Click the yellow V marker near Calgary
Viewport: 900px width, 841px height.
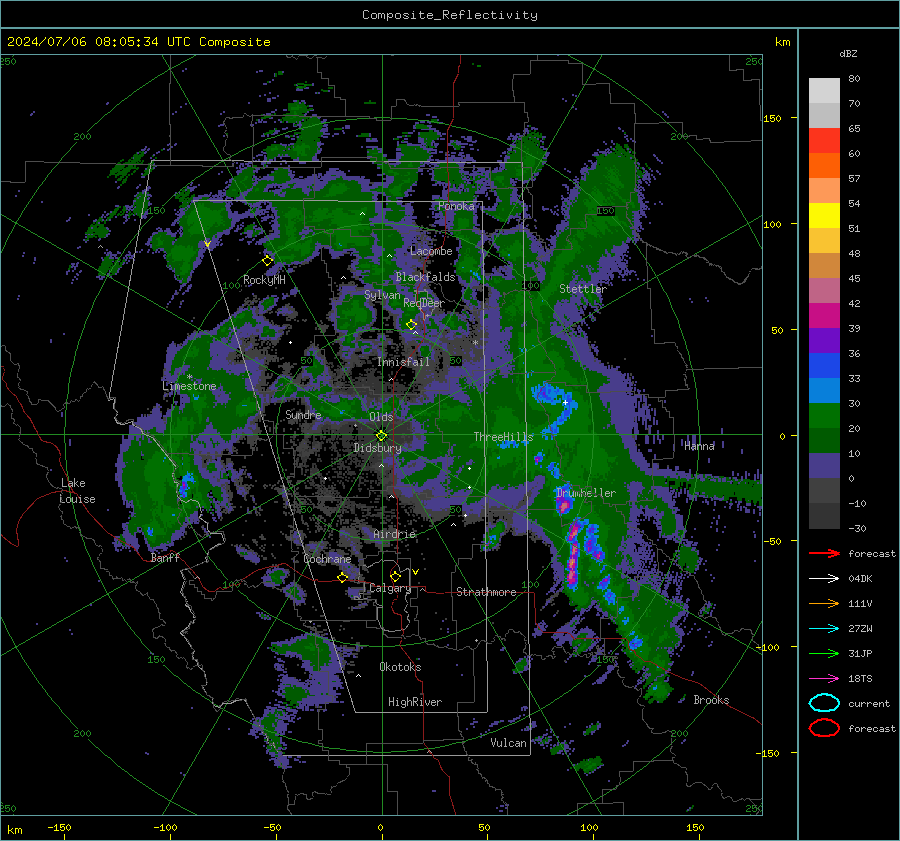[415, 572]
